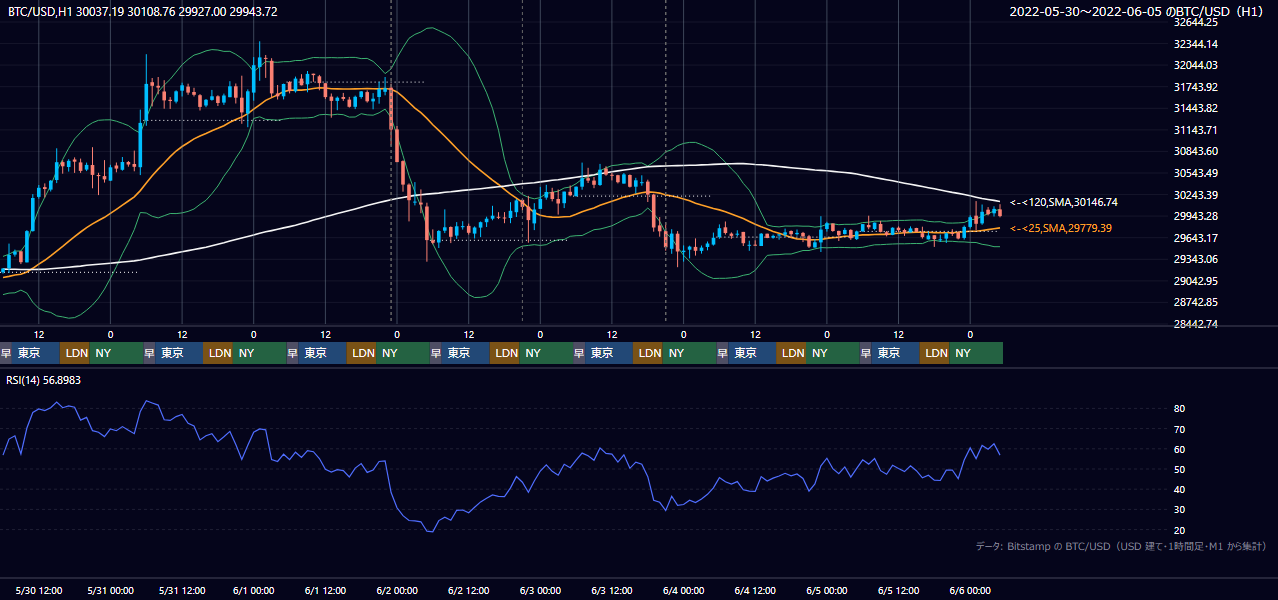
Task: Select price axis label 29343.06
Action: (x=1195, y=259)
